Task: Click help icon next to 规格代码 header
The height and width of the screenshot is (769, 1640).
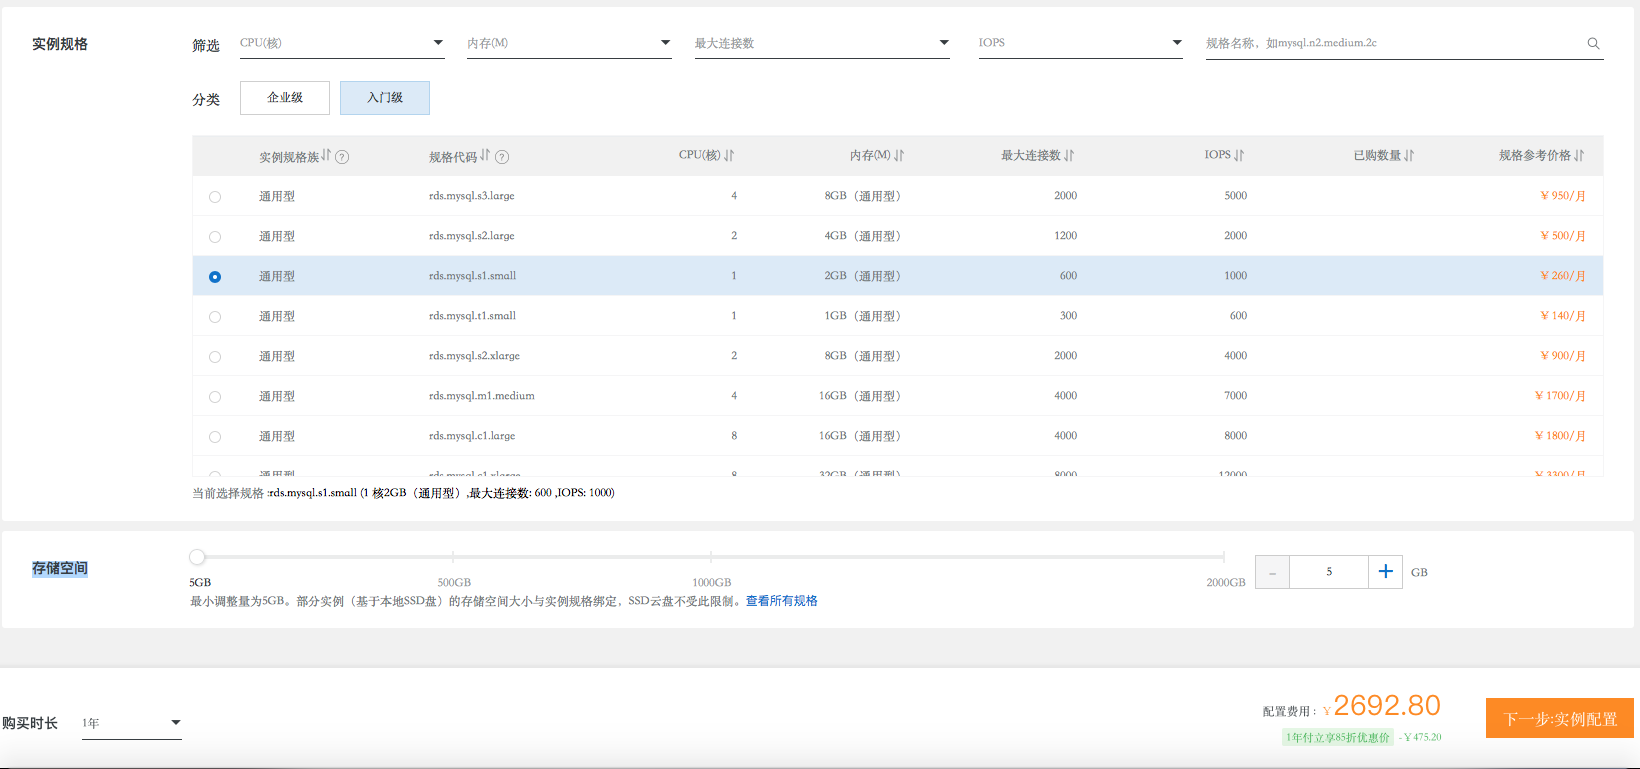Action: pyautogui.click(x=502, y=157)
